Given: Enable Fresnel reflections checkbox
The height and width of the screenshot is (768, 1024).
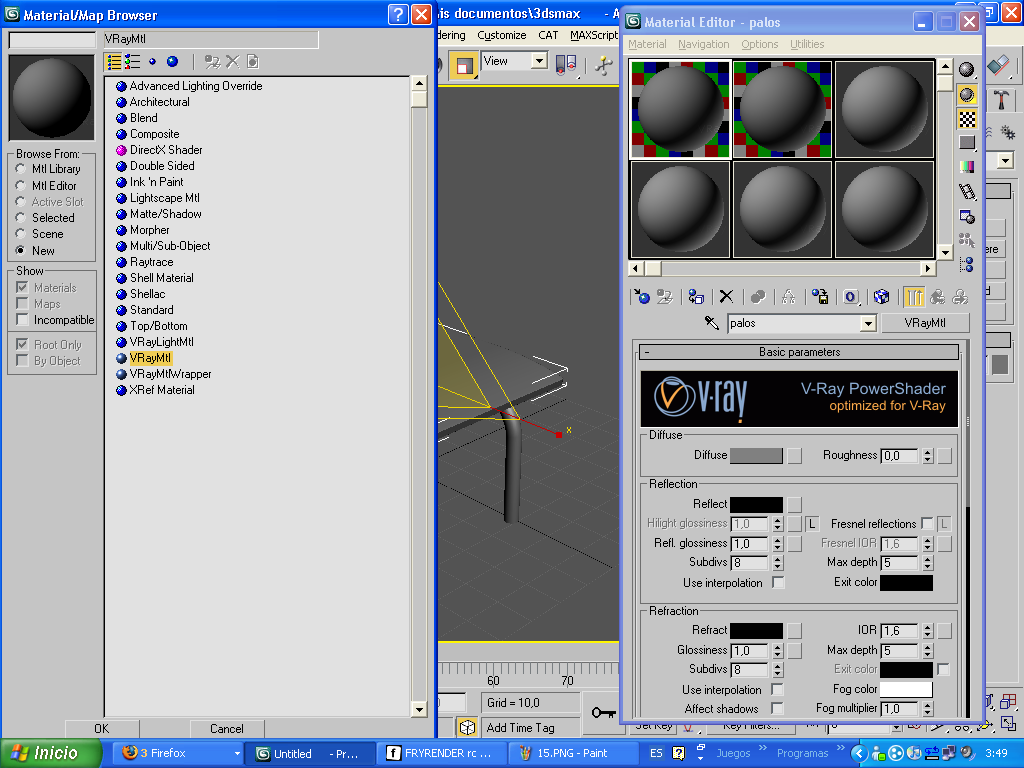Looking at the screenshot, I should point(927,523).
